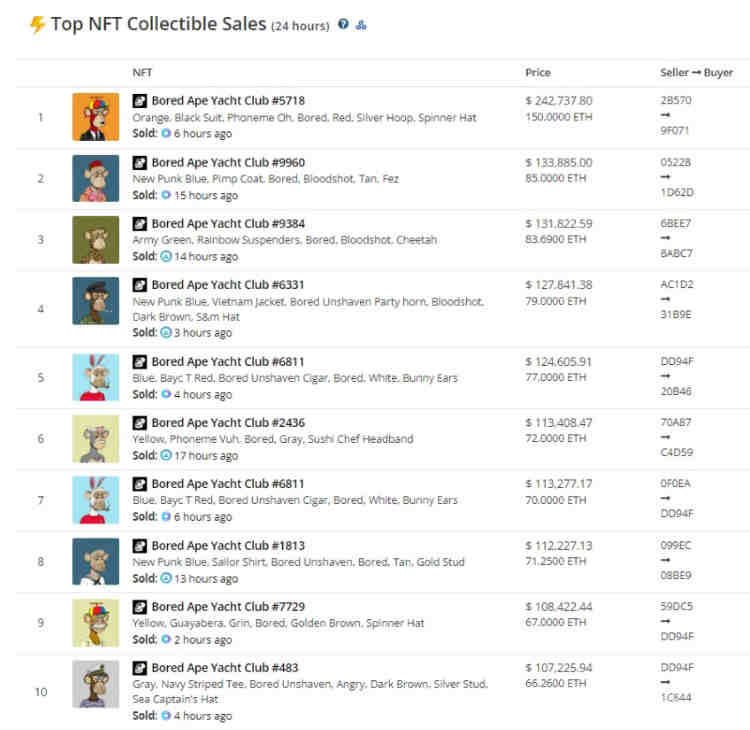Image resolution: width=750 pixels, height=730 pixels.
Task: Click the help question mark icon
Action: [x=343, y=24]
